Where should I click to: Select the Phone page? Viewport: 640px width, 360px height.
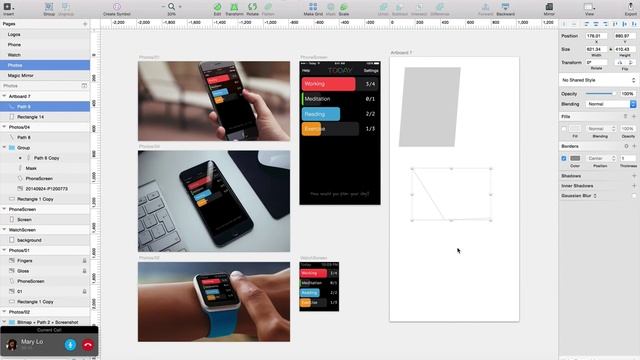45,45
